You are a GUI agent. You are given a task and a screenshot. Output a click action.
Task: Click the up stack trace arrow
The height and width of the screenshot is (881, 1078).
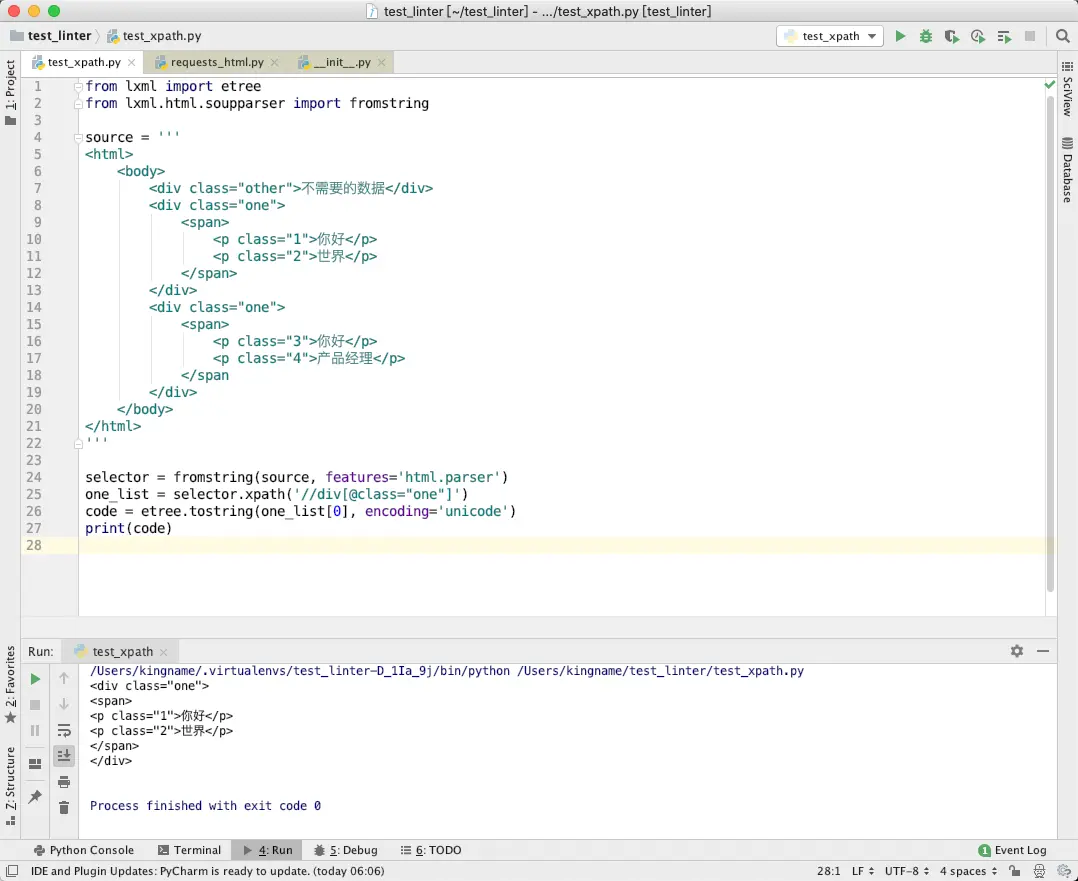(x=64, y=679)
